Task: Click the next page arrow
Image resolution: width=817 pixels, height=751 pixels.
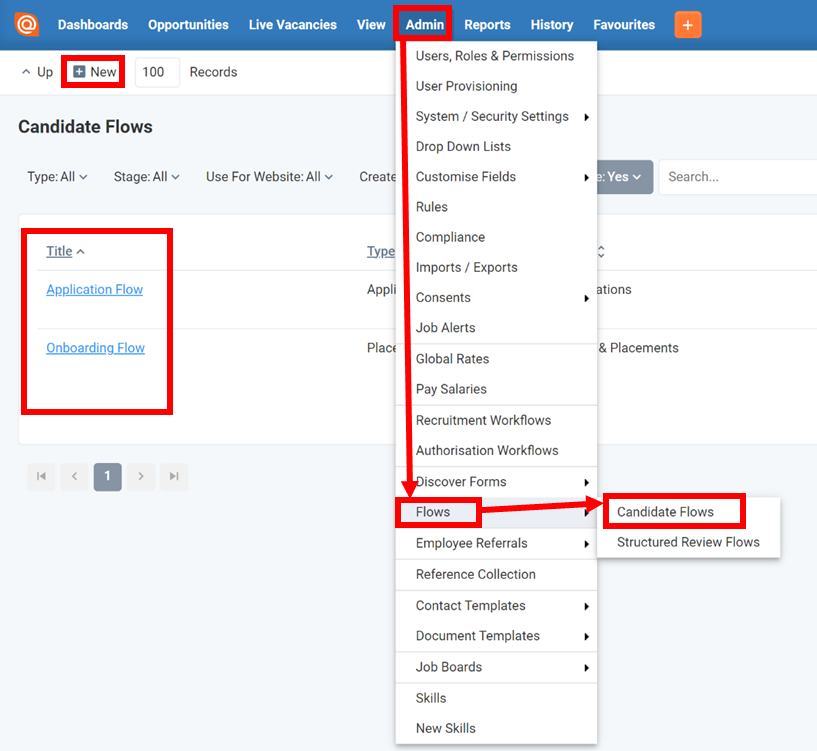Action: 140,477
